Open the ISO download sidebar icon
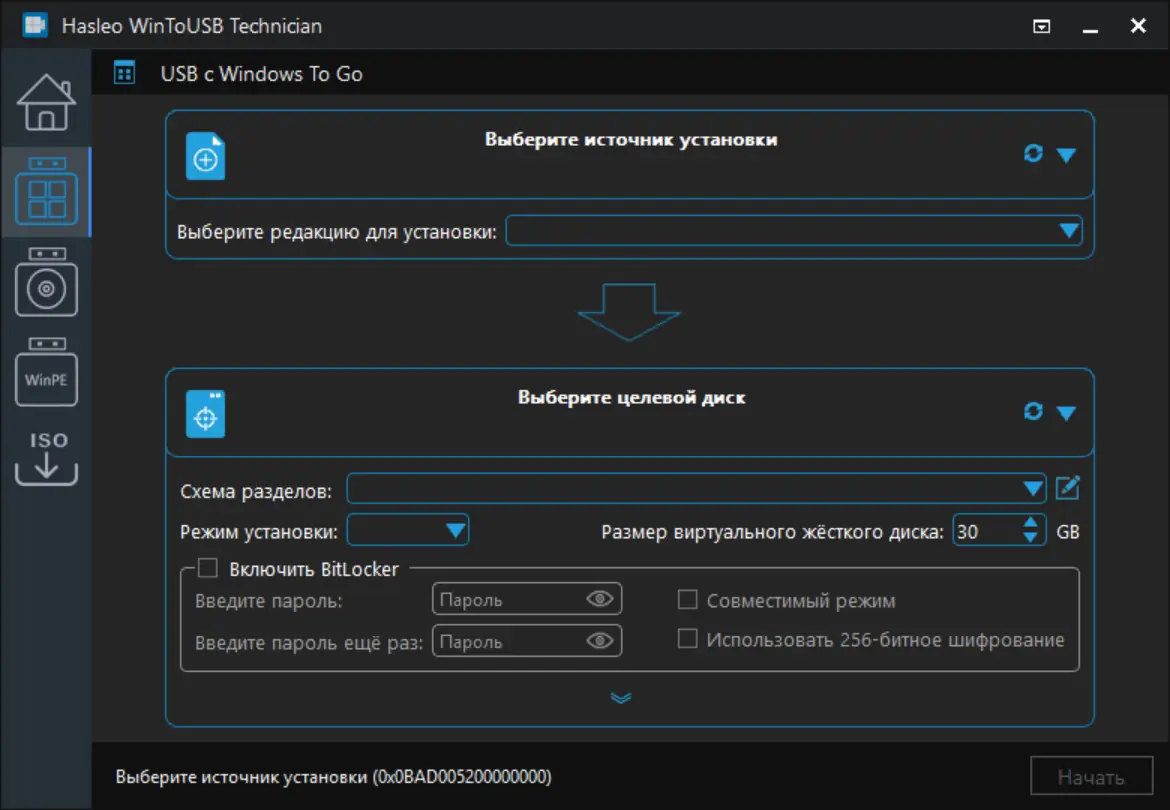The height and width of the screenshot is (810, 1170). [46, 458]
